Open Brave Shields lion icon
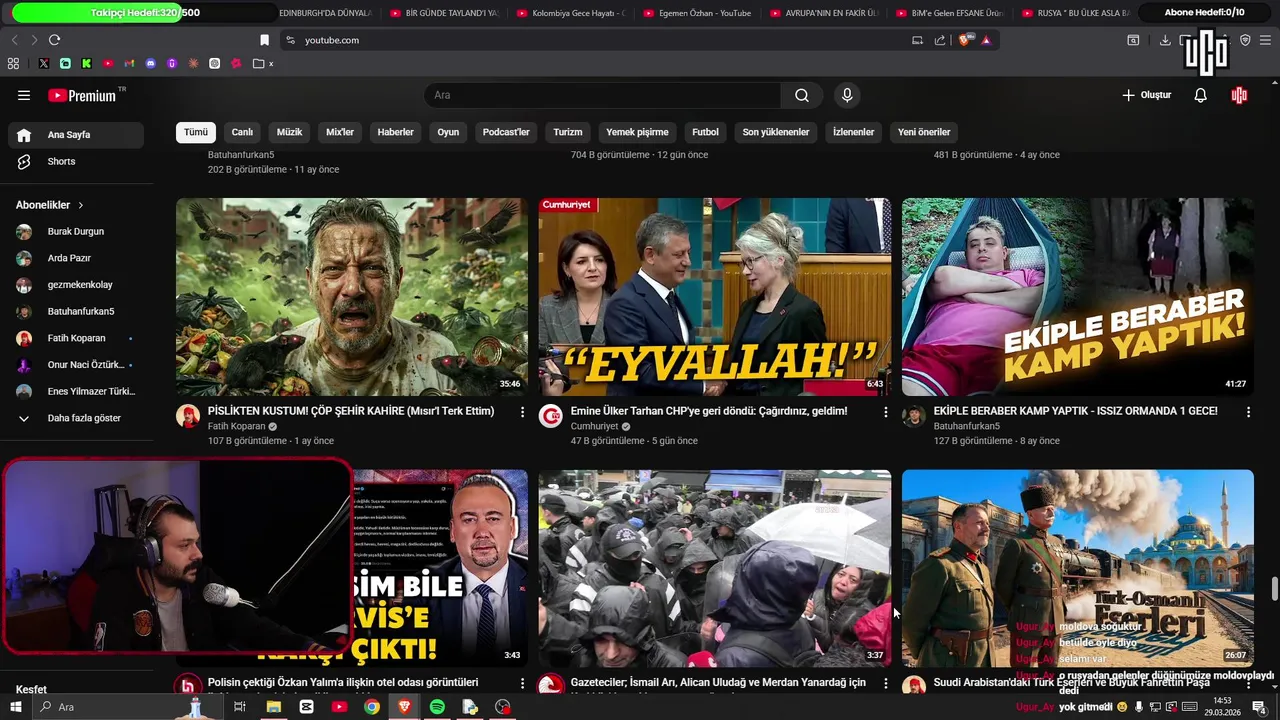1280x720 pixels. point(964,40)
